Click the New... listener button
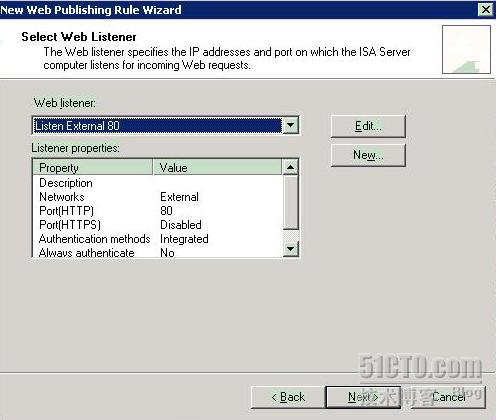The image size is (496, 420). click(x=368, y=155)
